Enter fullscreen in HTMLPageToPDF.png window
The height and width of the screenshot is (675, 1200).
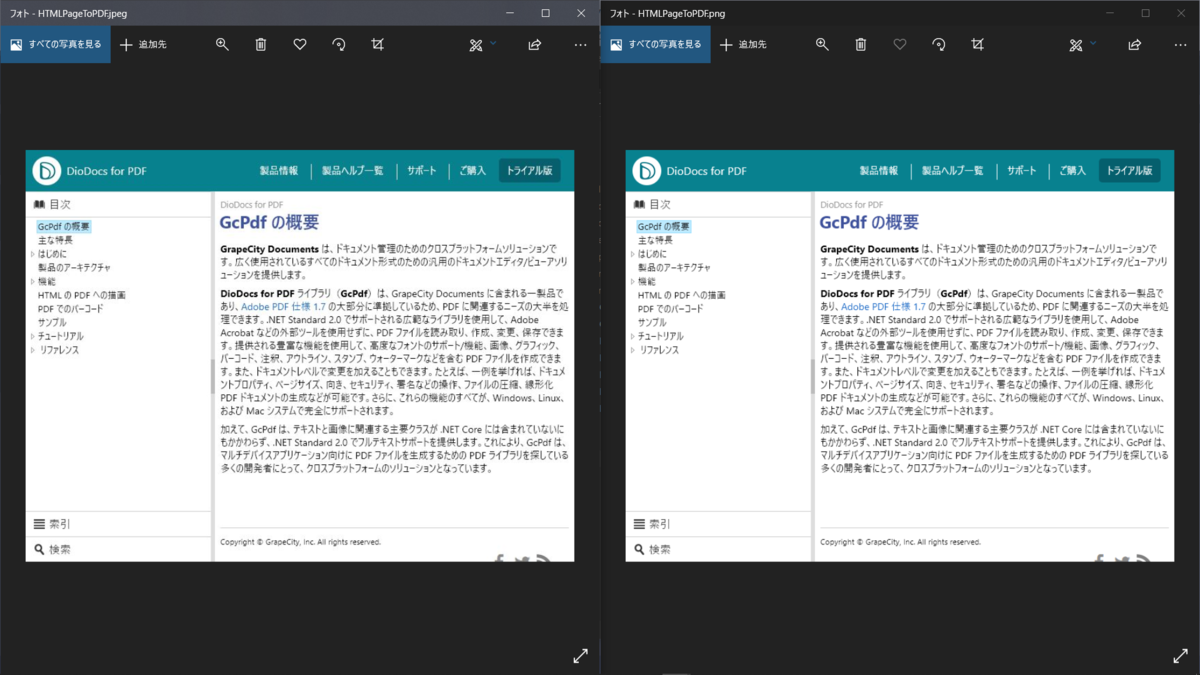[1180, 656]
